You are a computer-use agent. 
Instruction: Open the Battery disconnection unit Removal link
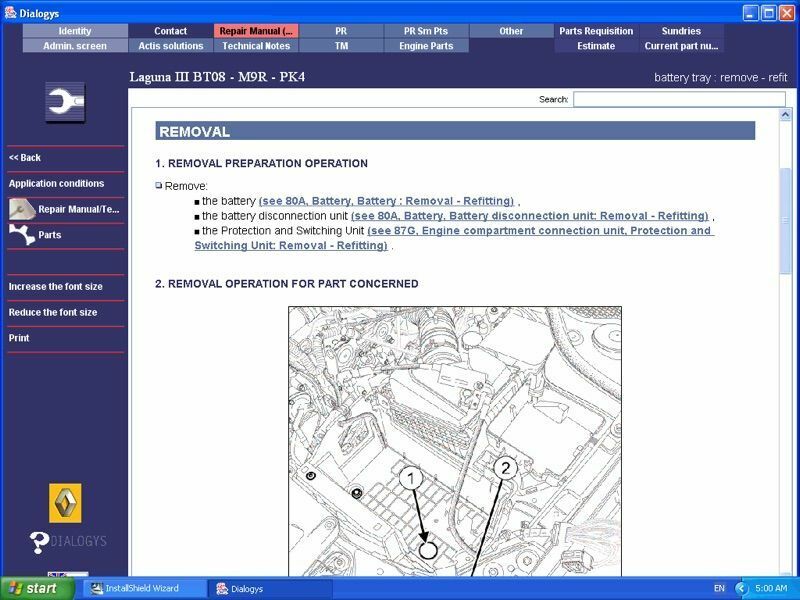(x=530, y=216)
